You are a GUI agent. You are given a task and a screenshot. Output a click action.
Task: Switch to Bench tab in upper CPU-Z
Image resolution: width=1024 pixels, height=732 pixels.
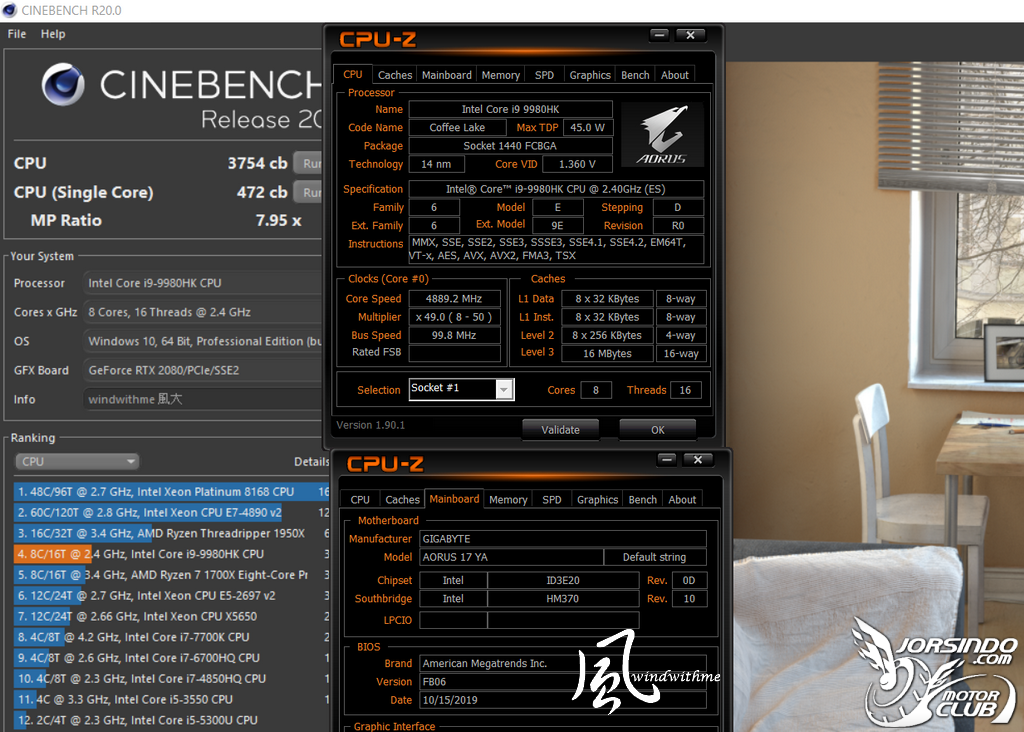[x=635, y=75]
